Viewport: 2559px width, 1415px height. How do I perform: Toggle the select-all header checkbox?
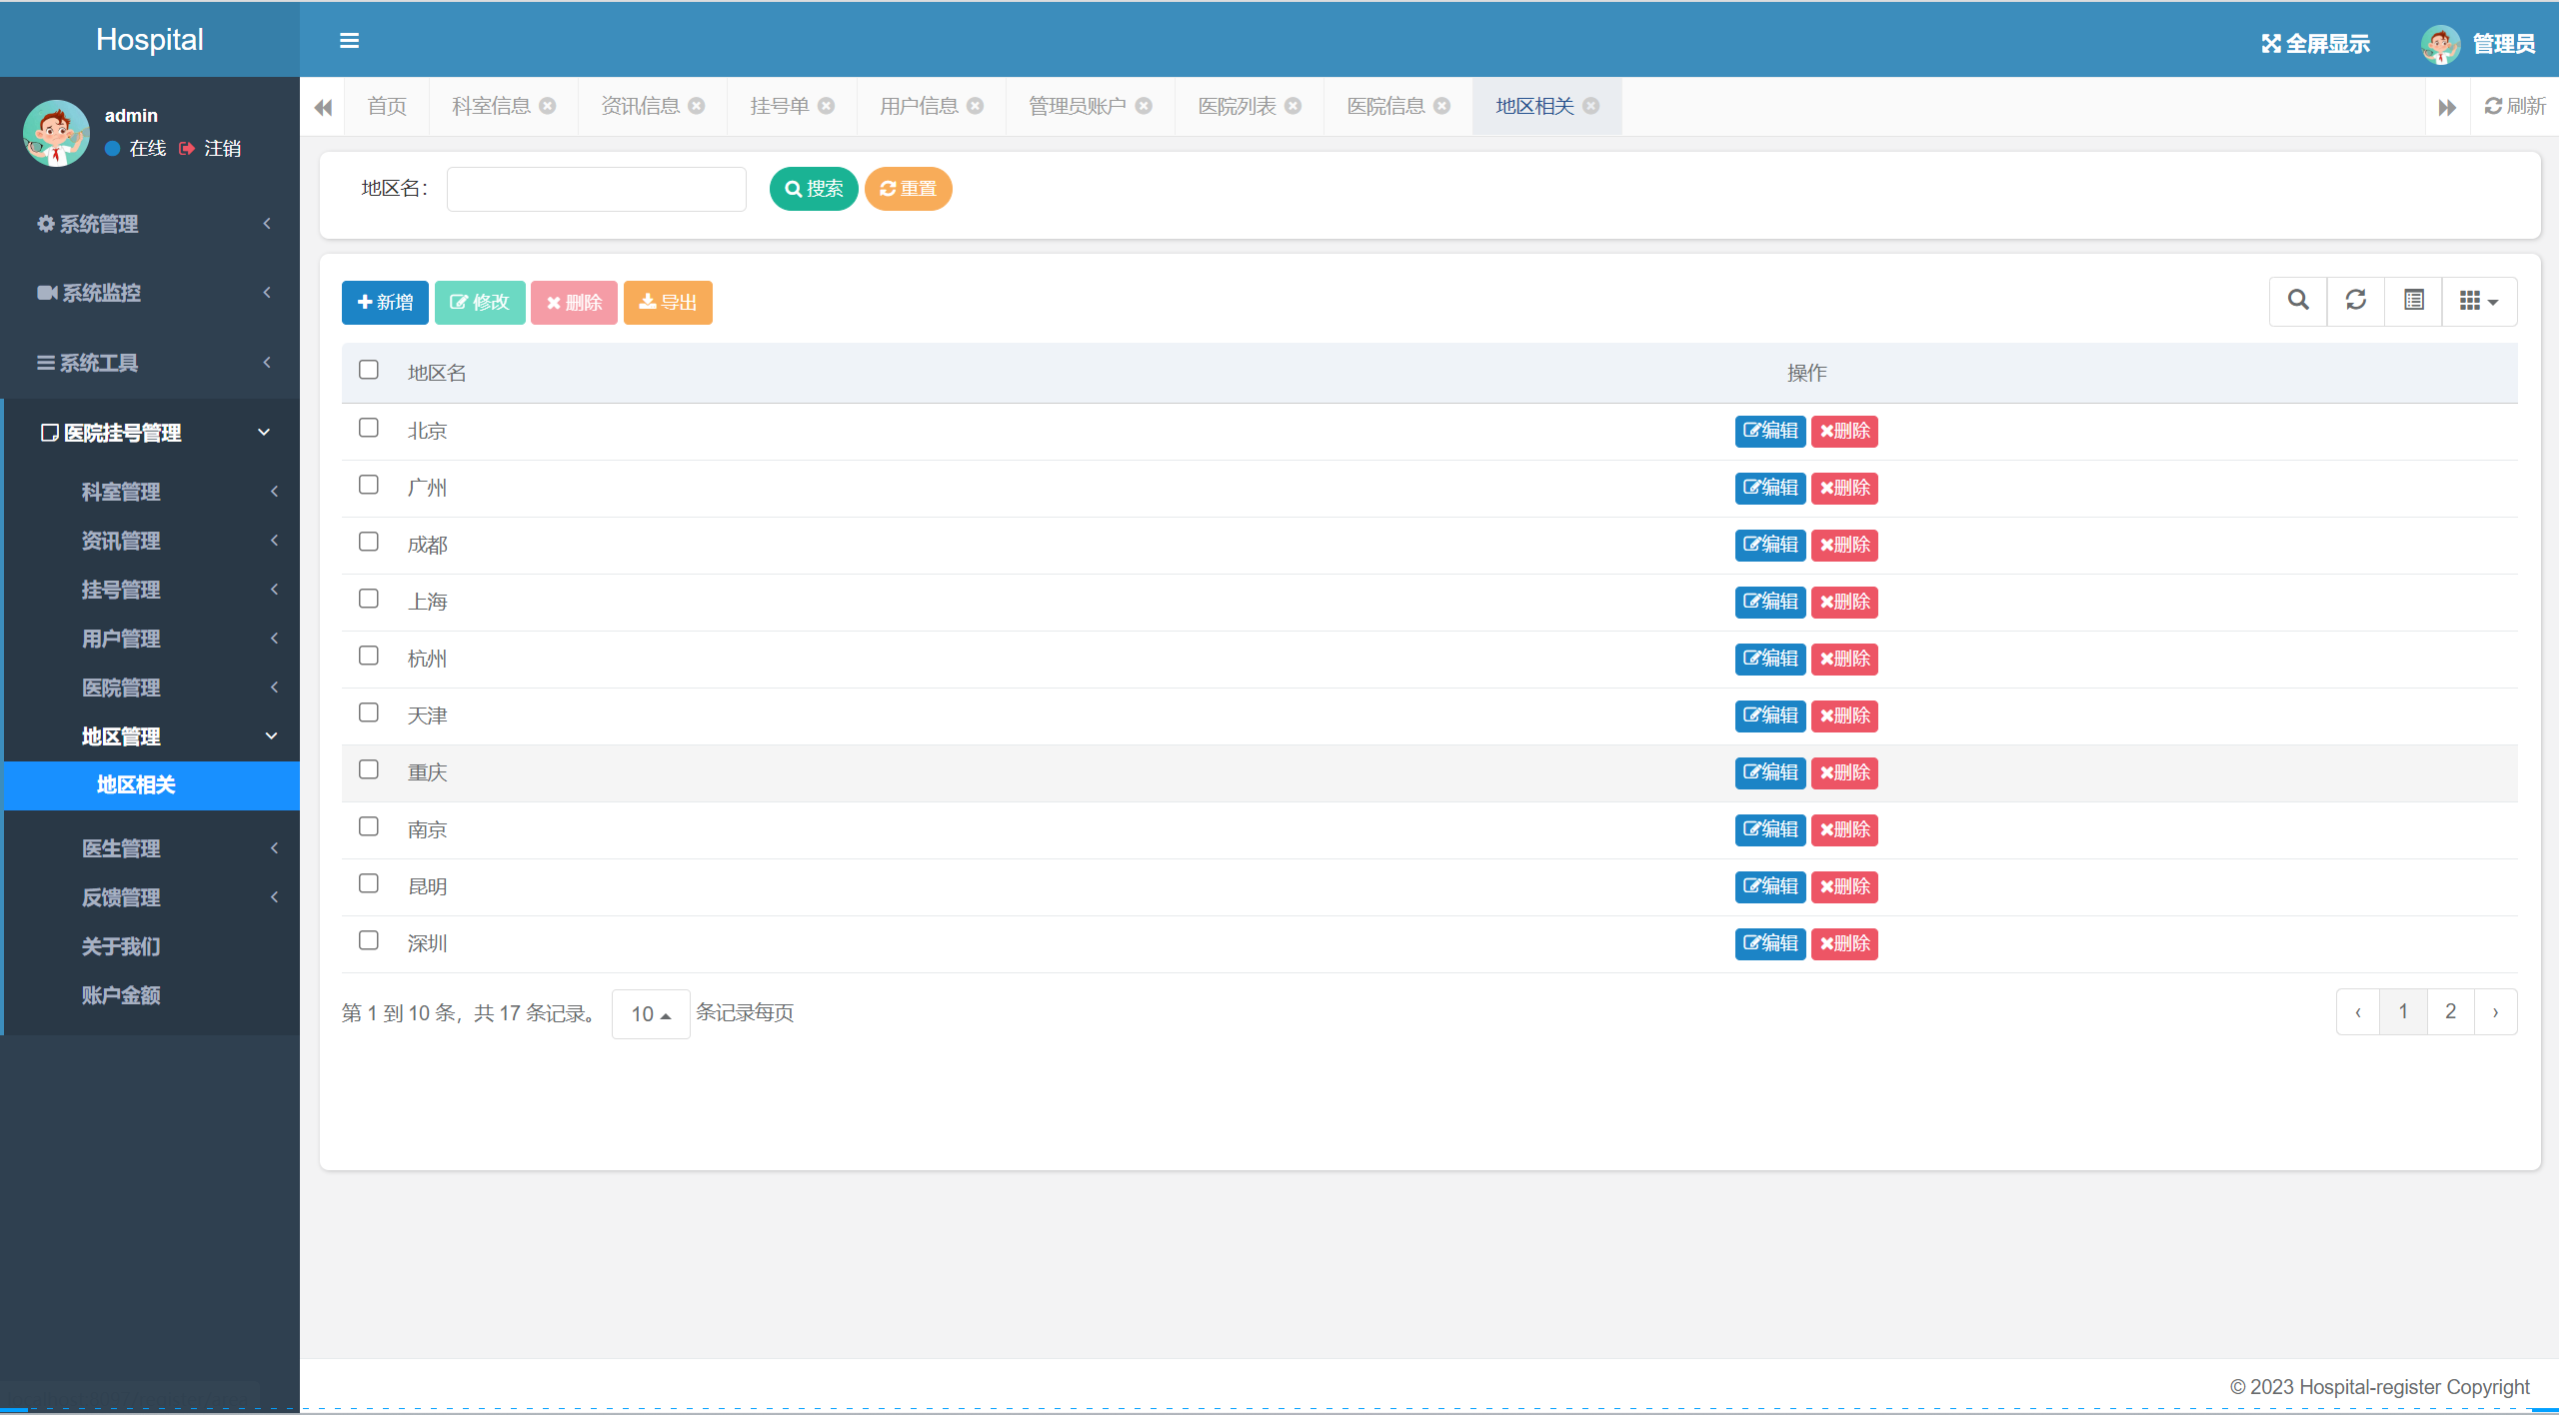click(x=369, y=371)
